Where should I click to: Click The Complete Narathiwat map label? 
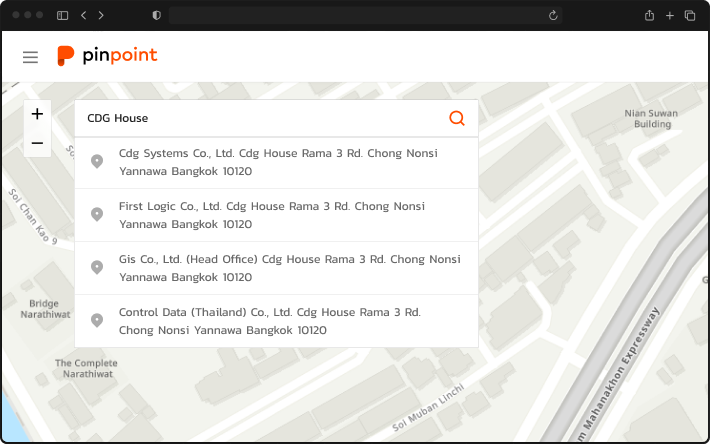coord(86,368)
